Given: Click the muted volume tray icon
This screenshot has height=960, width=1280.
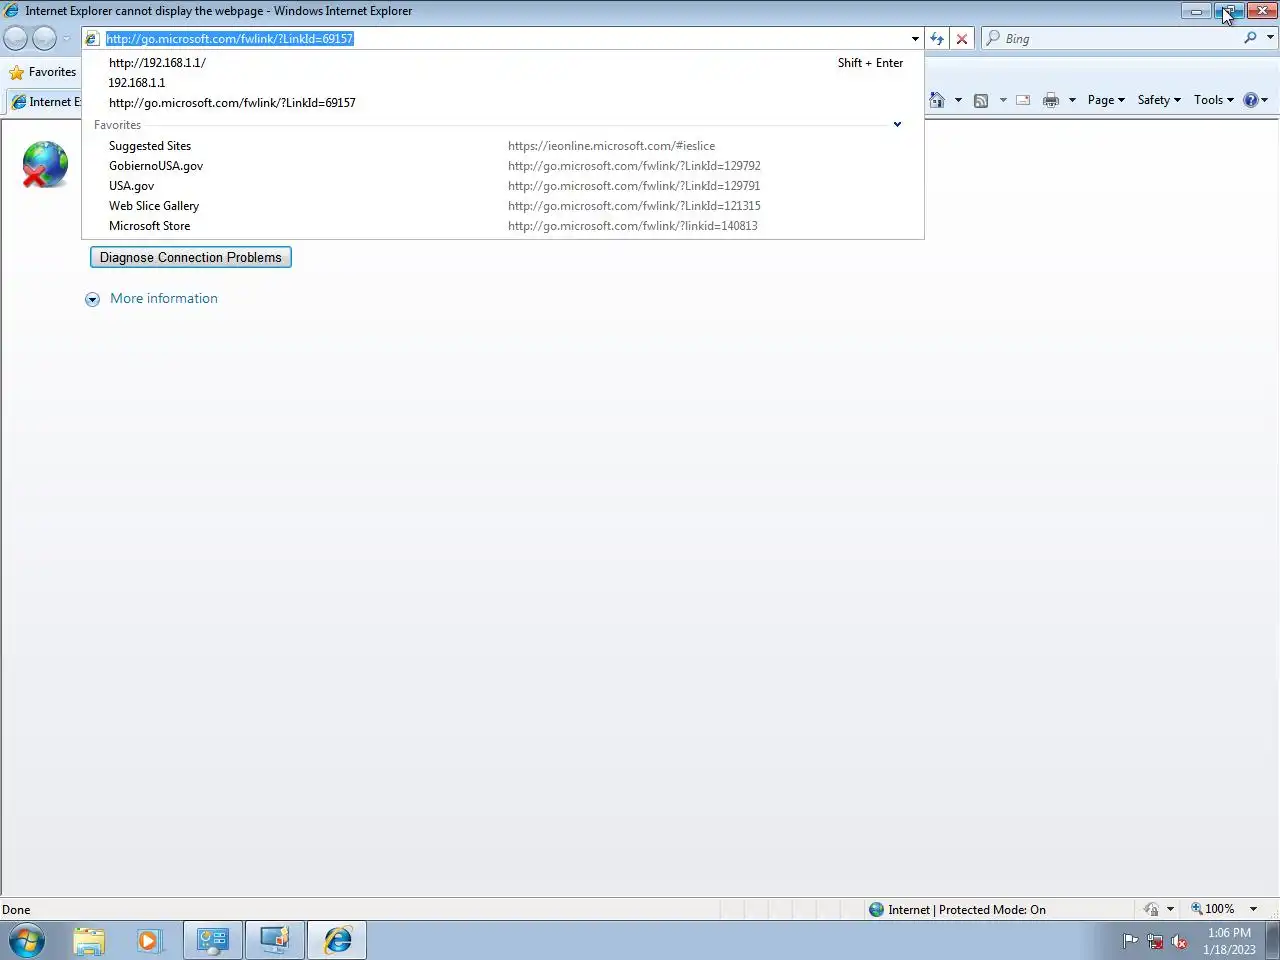Looking at the screenshot, I should 1179,941.
